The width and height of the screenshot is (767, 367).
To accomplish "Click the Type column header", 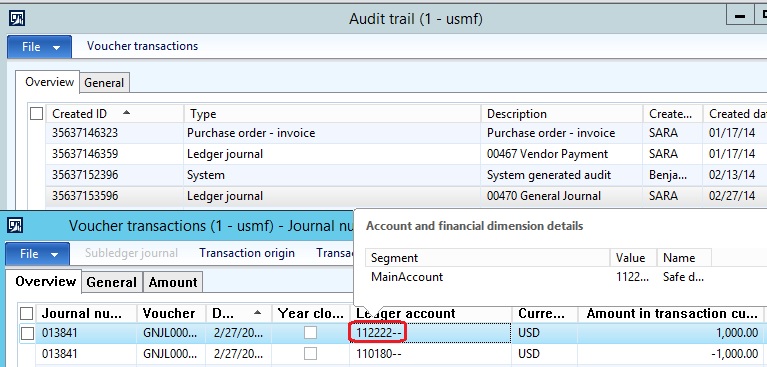I will tap(332, 114).
